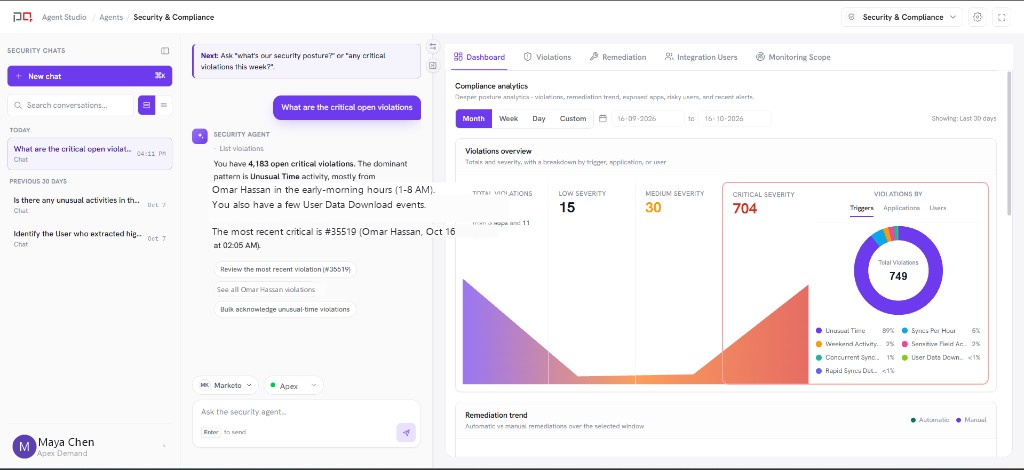Open the Integration Users tab
1024x470 pixels.
[701, 57]
